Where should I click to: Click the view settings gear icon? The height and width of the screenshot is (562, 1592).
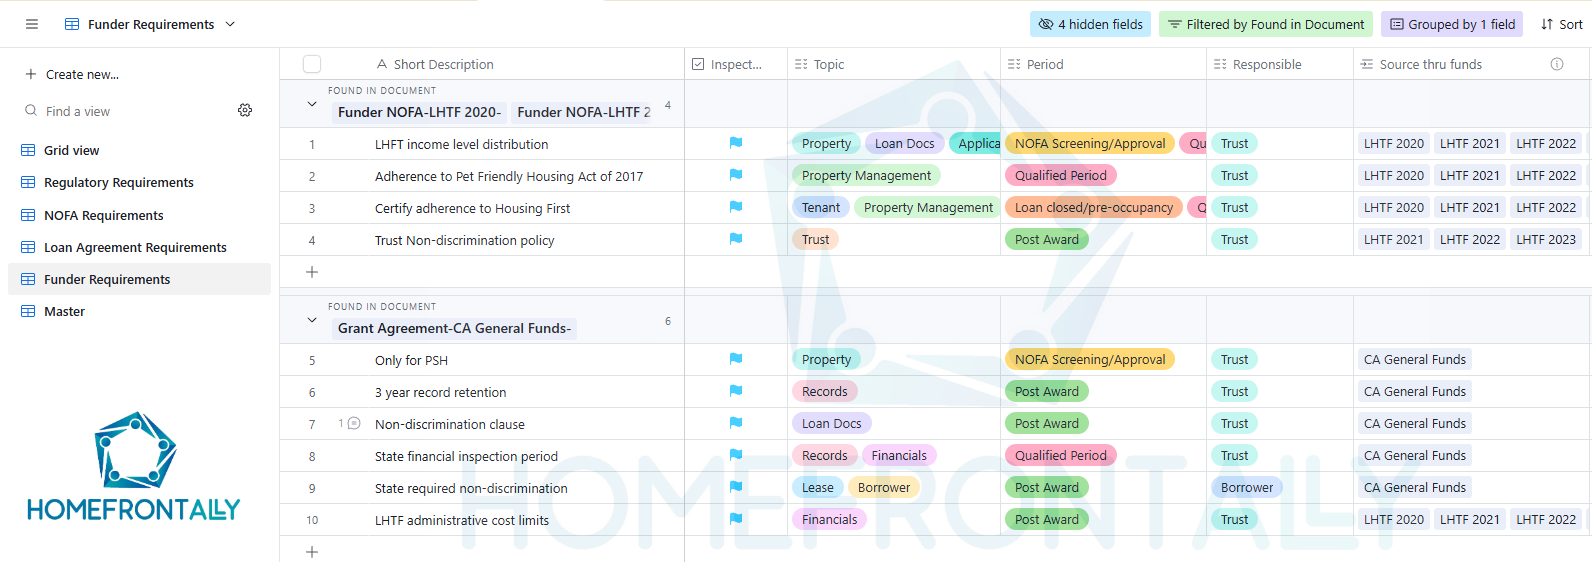[245, 110]
